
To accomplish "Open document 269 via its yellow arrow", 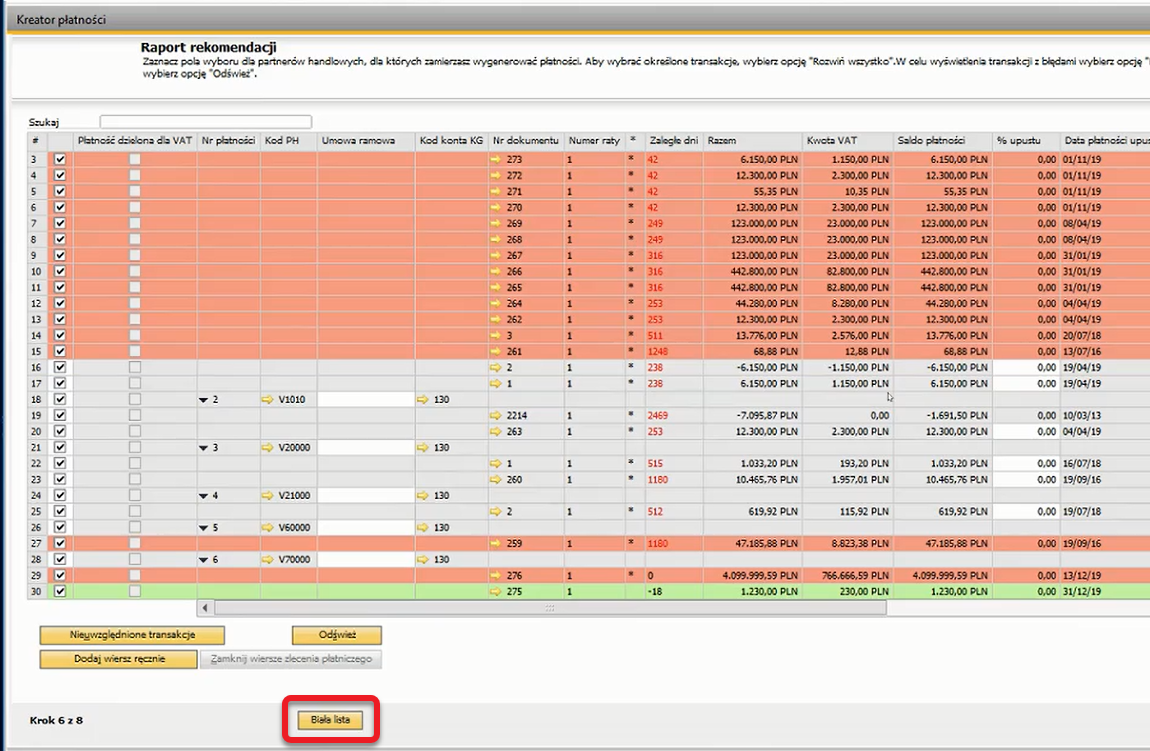I will coord(497,223).
